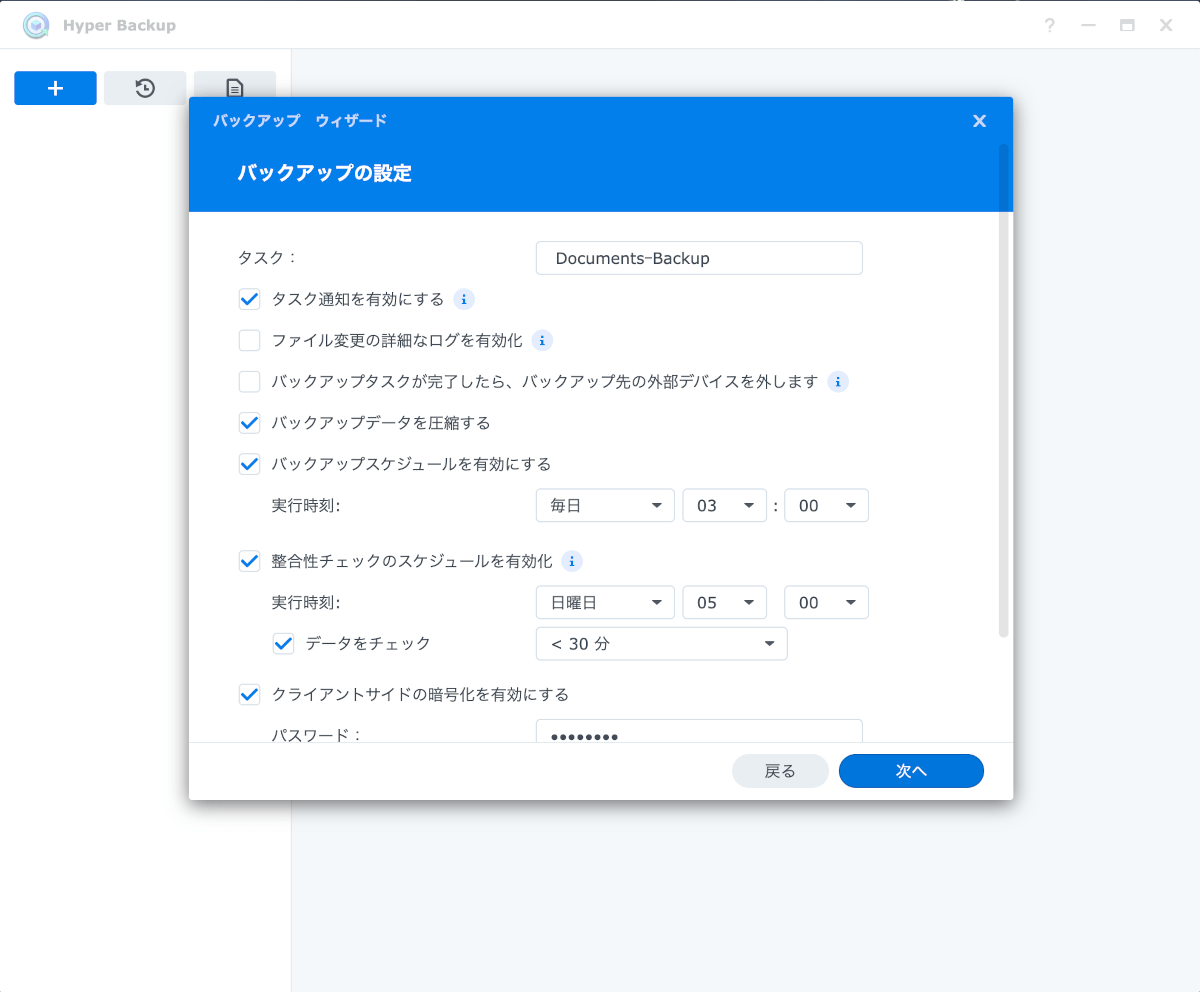
Task: Open the < 30 分 data check duration dropdown
Action: pos(662,644)
